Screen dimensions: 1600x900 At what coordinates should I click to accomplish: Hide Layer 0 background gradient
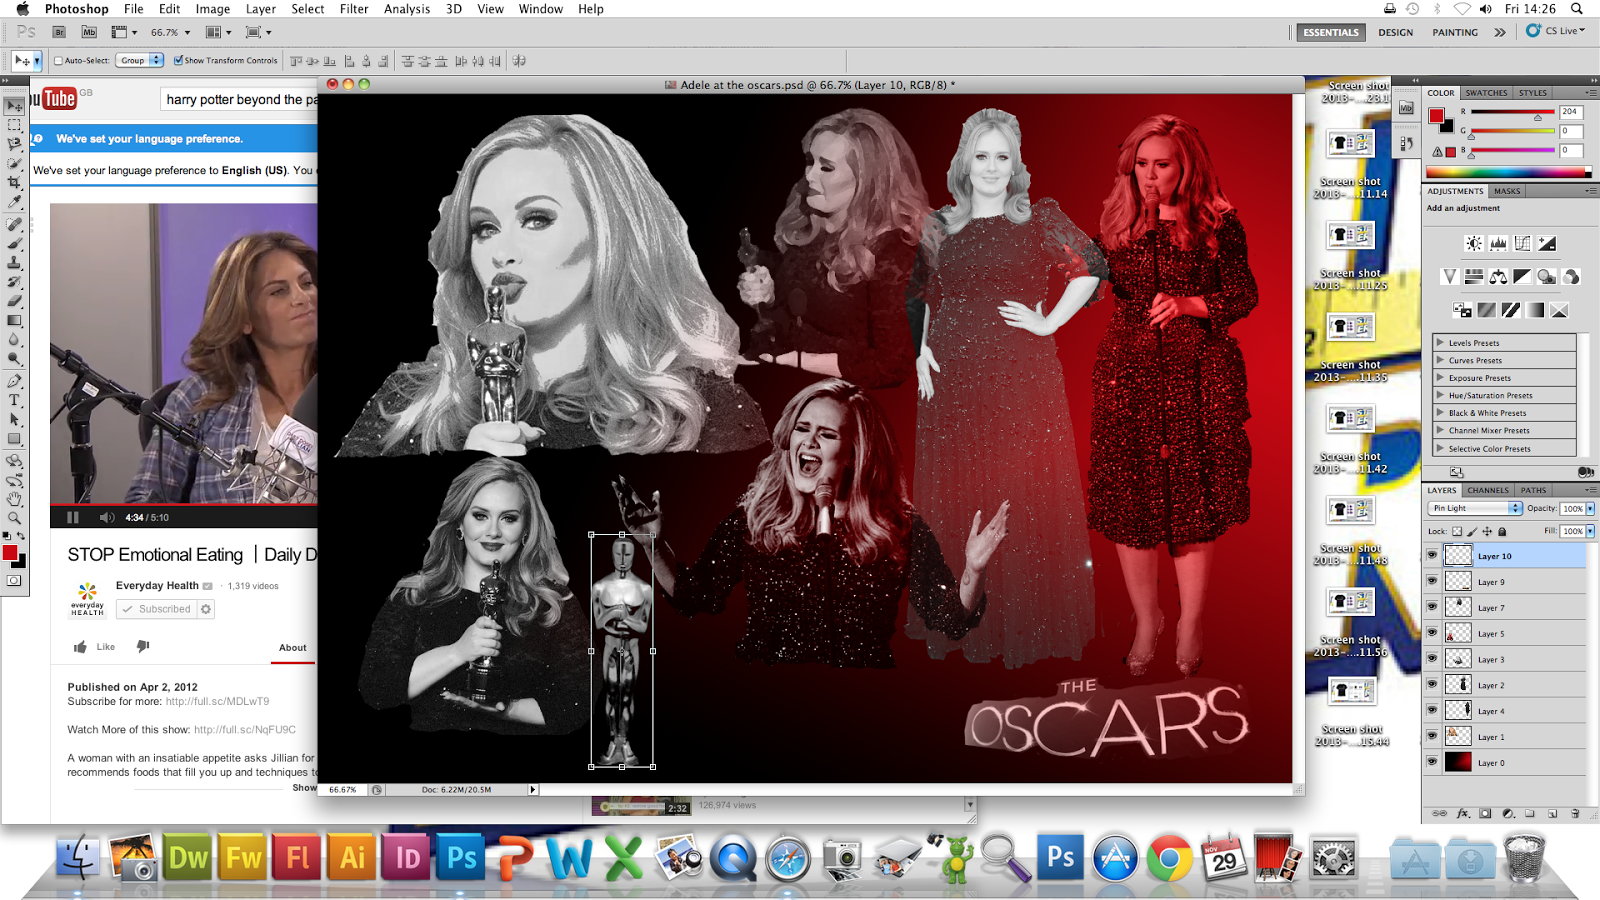pyautogui.click(x=1432, y=762)
